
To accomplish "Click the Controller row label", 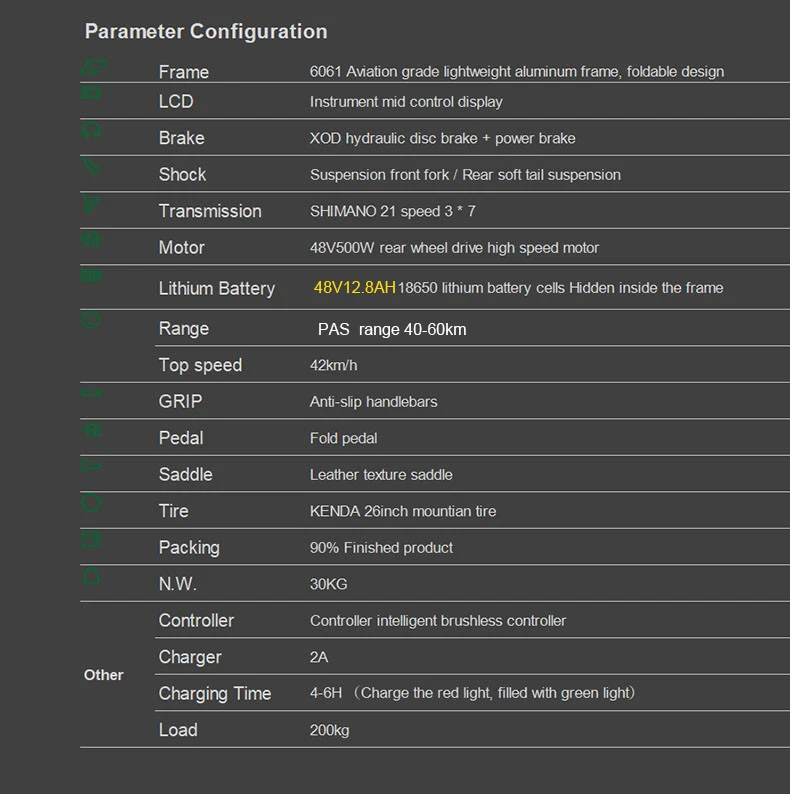I will (x=196, y=621).
